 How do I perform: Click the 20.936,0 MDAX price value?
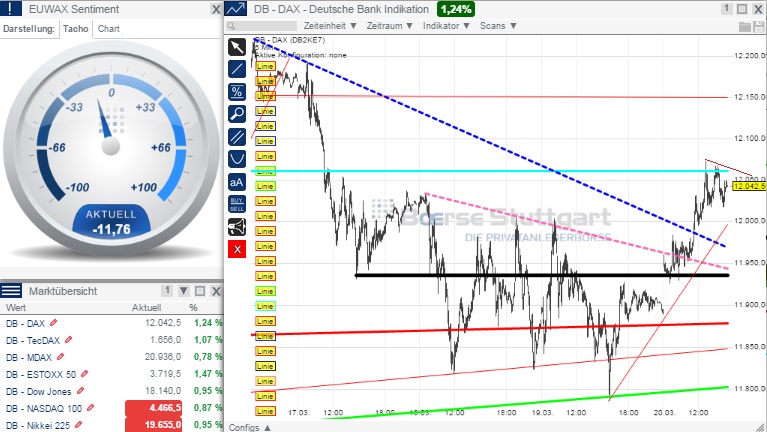163,357
